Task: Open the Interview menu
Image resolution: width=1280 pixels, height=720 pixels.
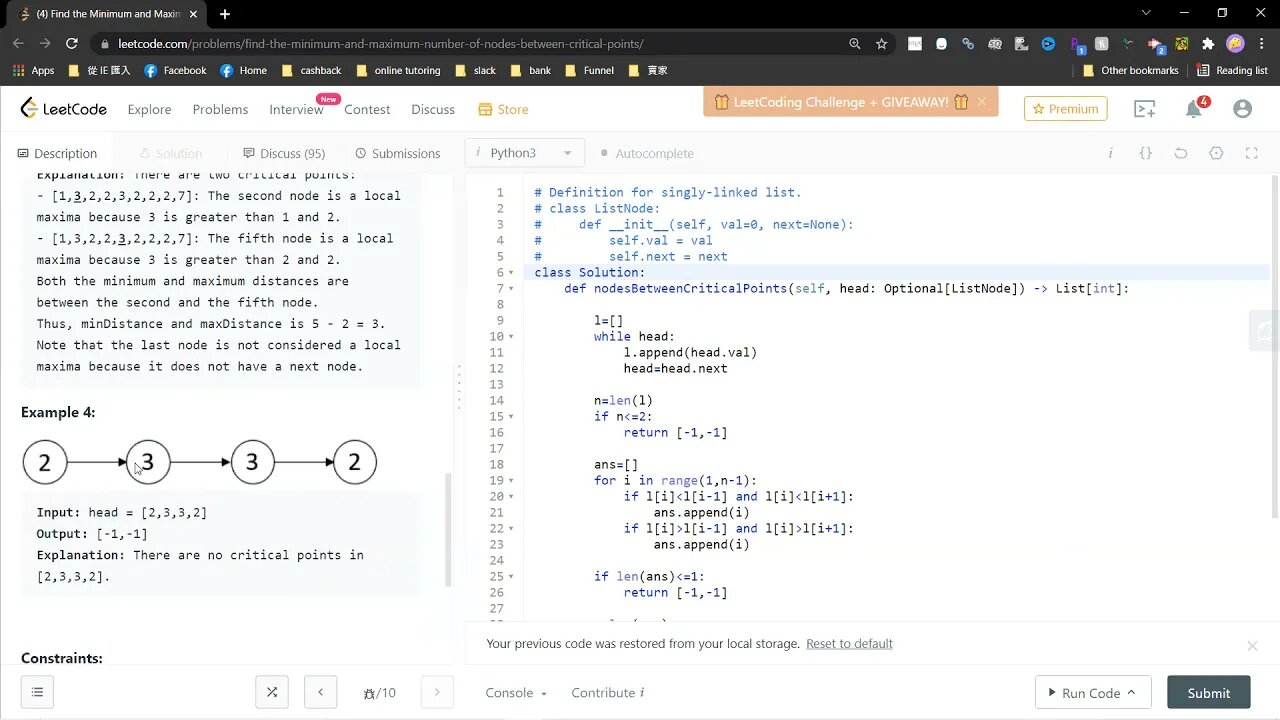Action: point(296,109)
